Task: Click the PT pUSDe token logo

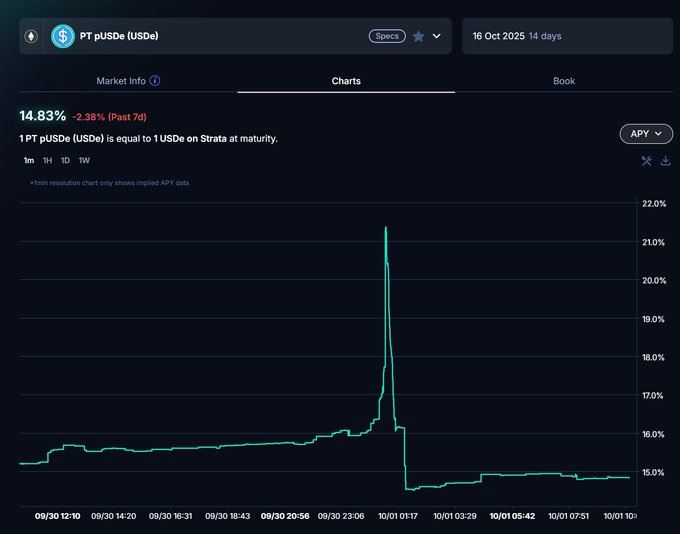Action: [x=63, y=36]
